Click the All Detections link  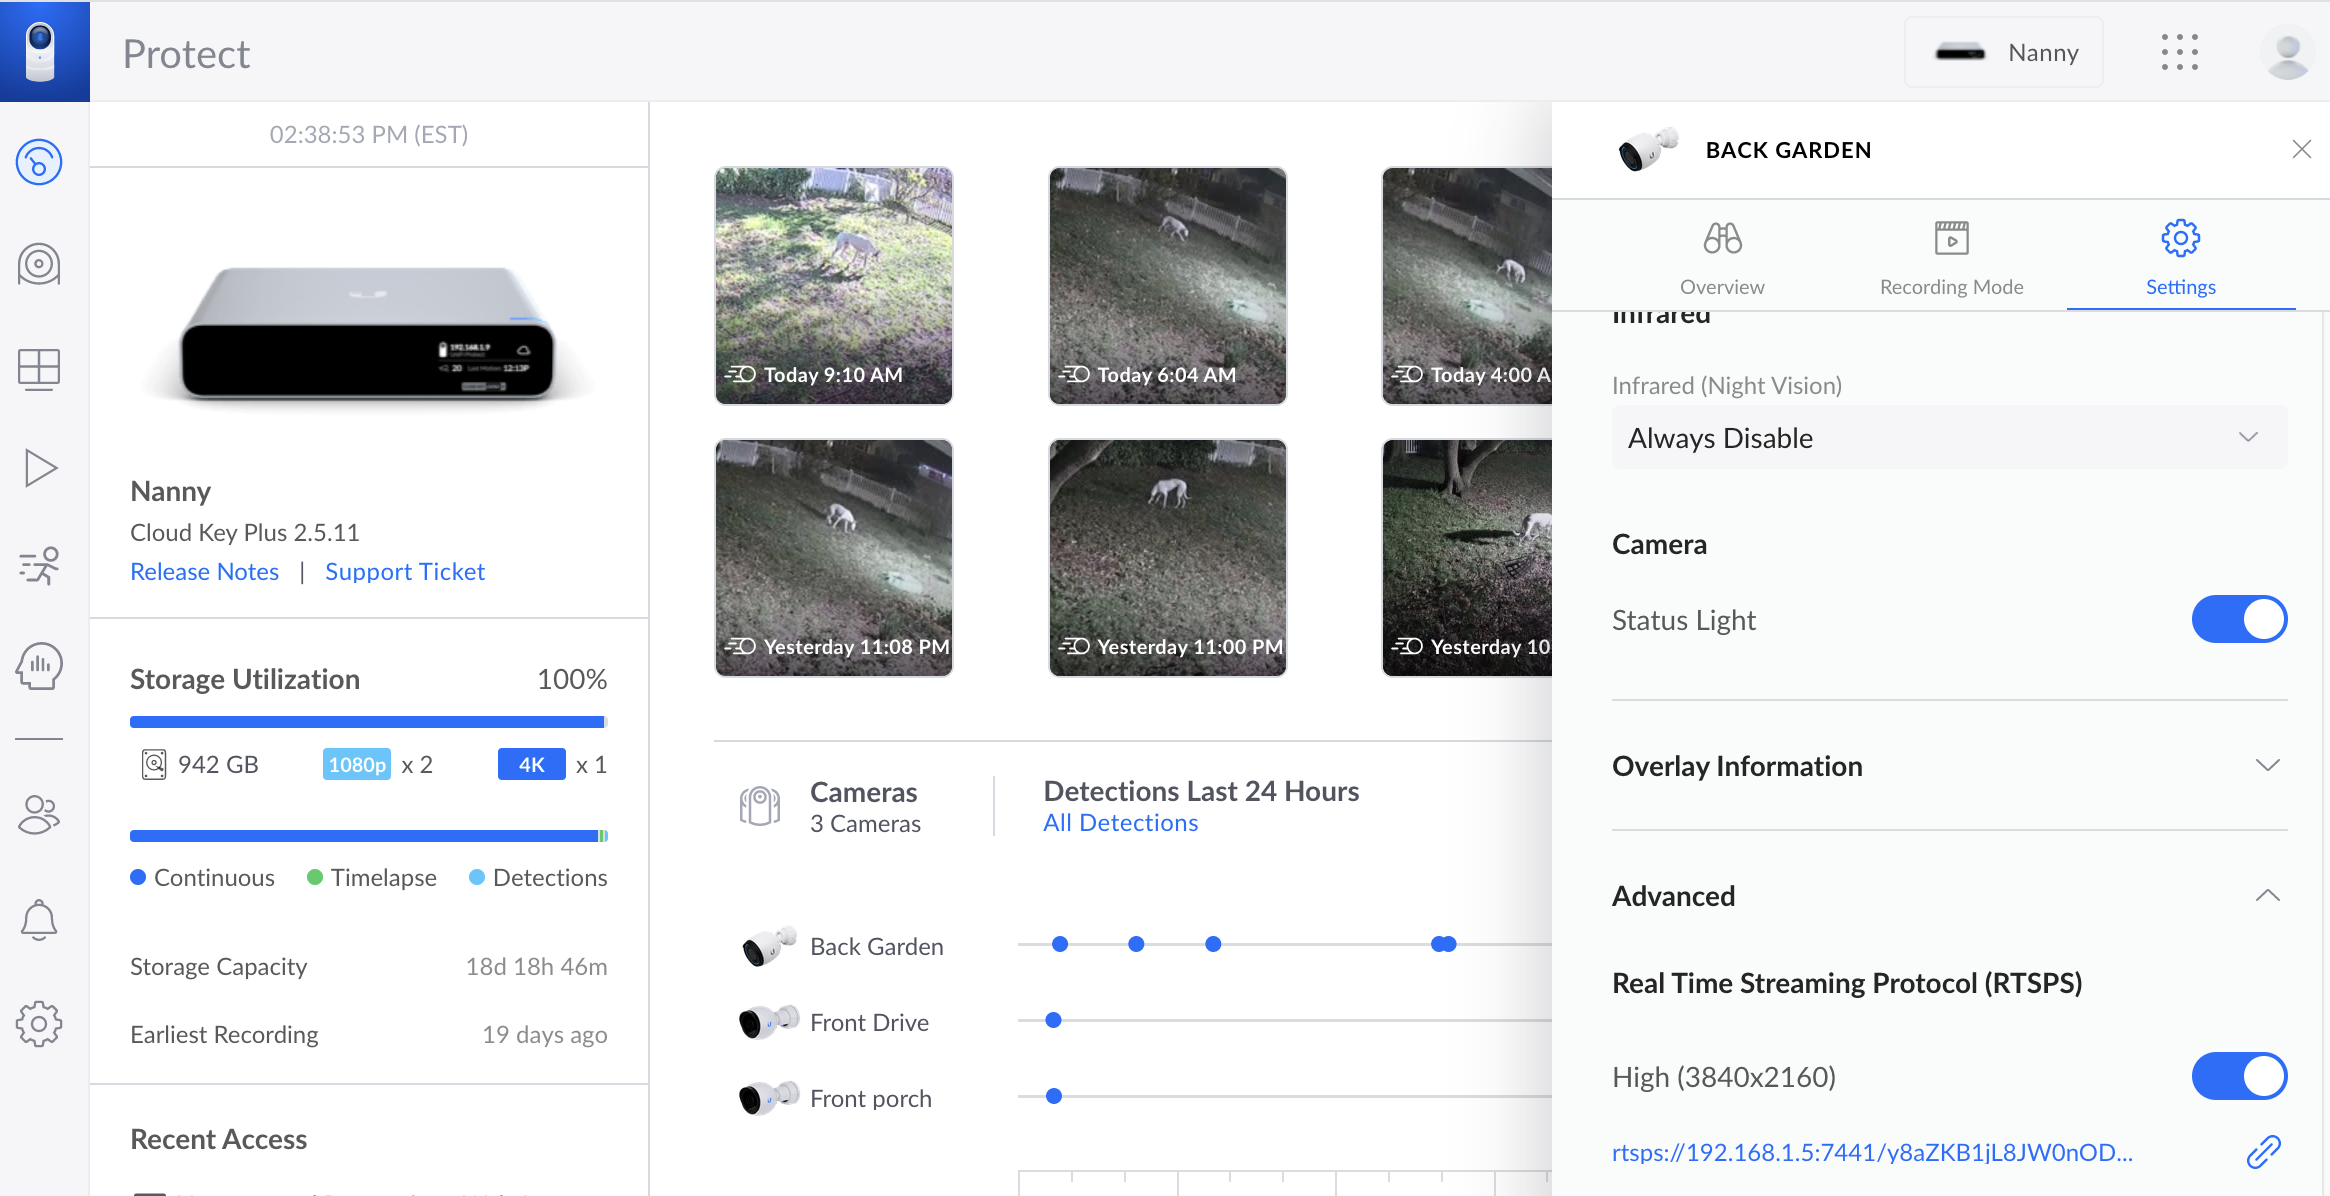1120,823
